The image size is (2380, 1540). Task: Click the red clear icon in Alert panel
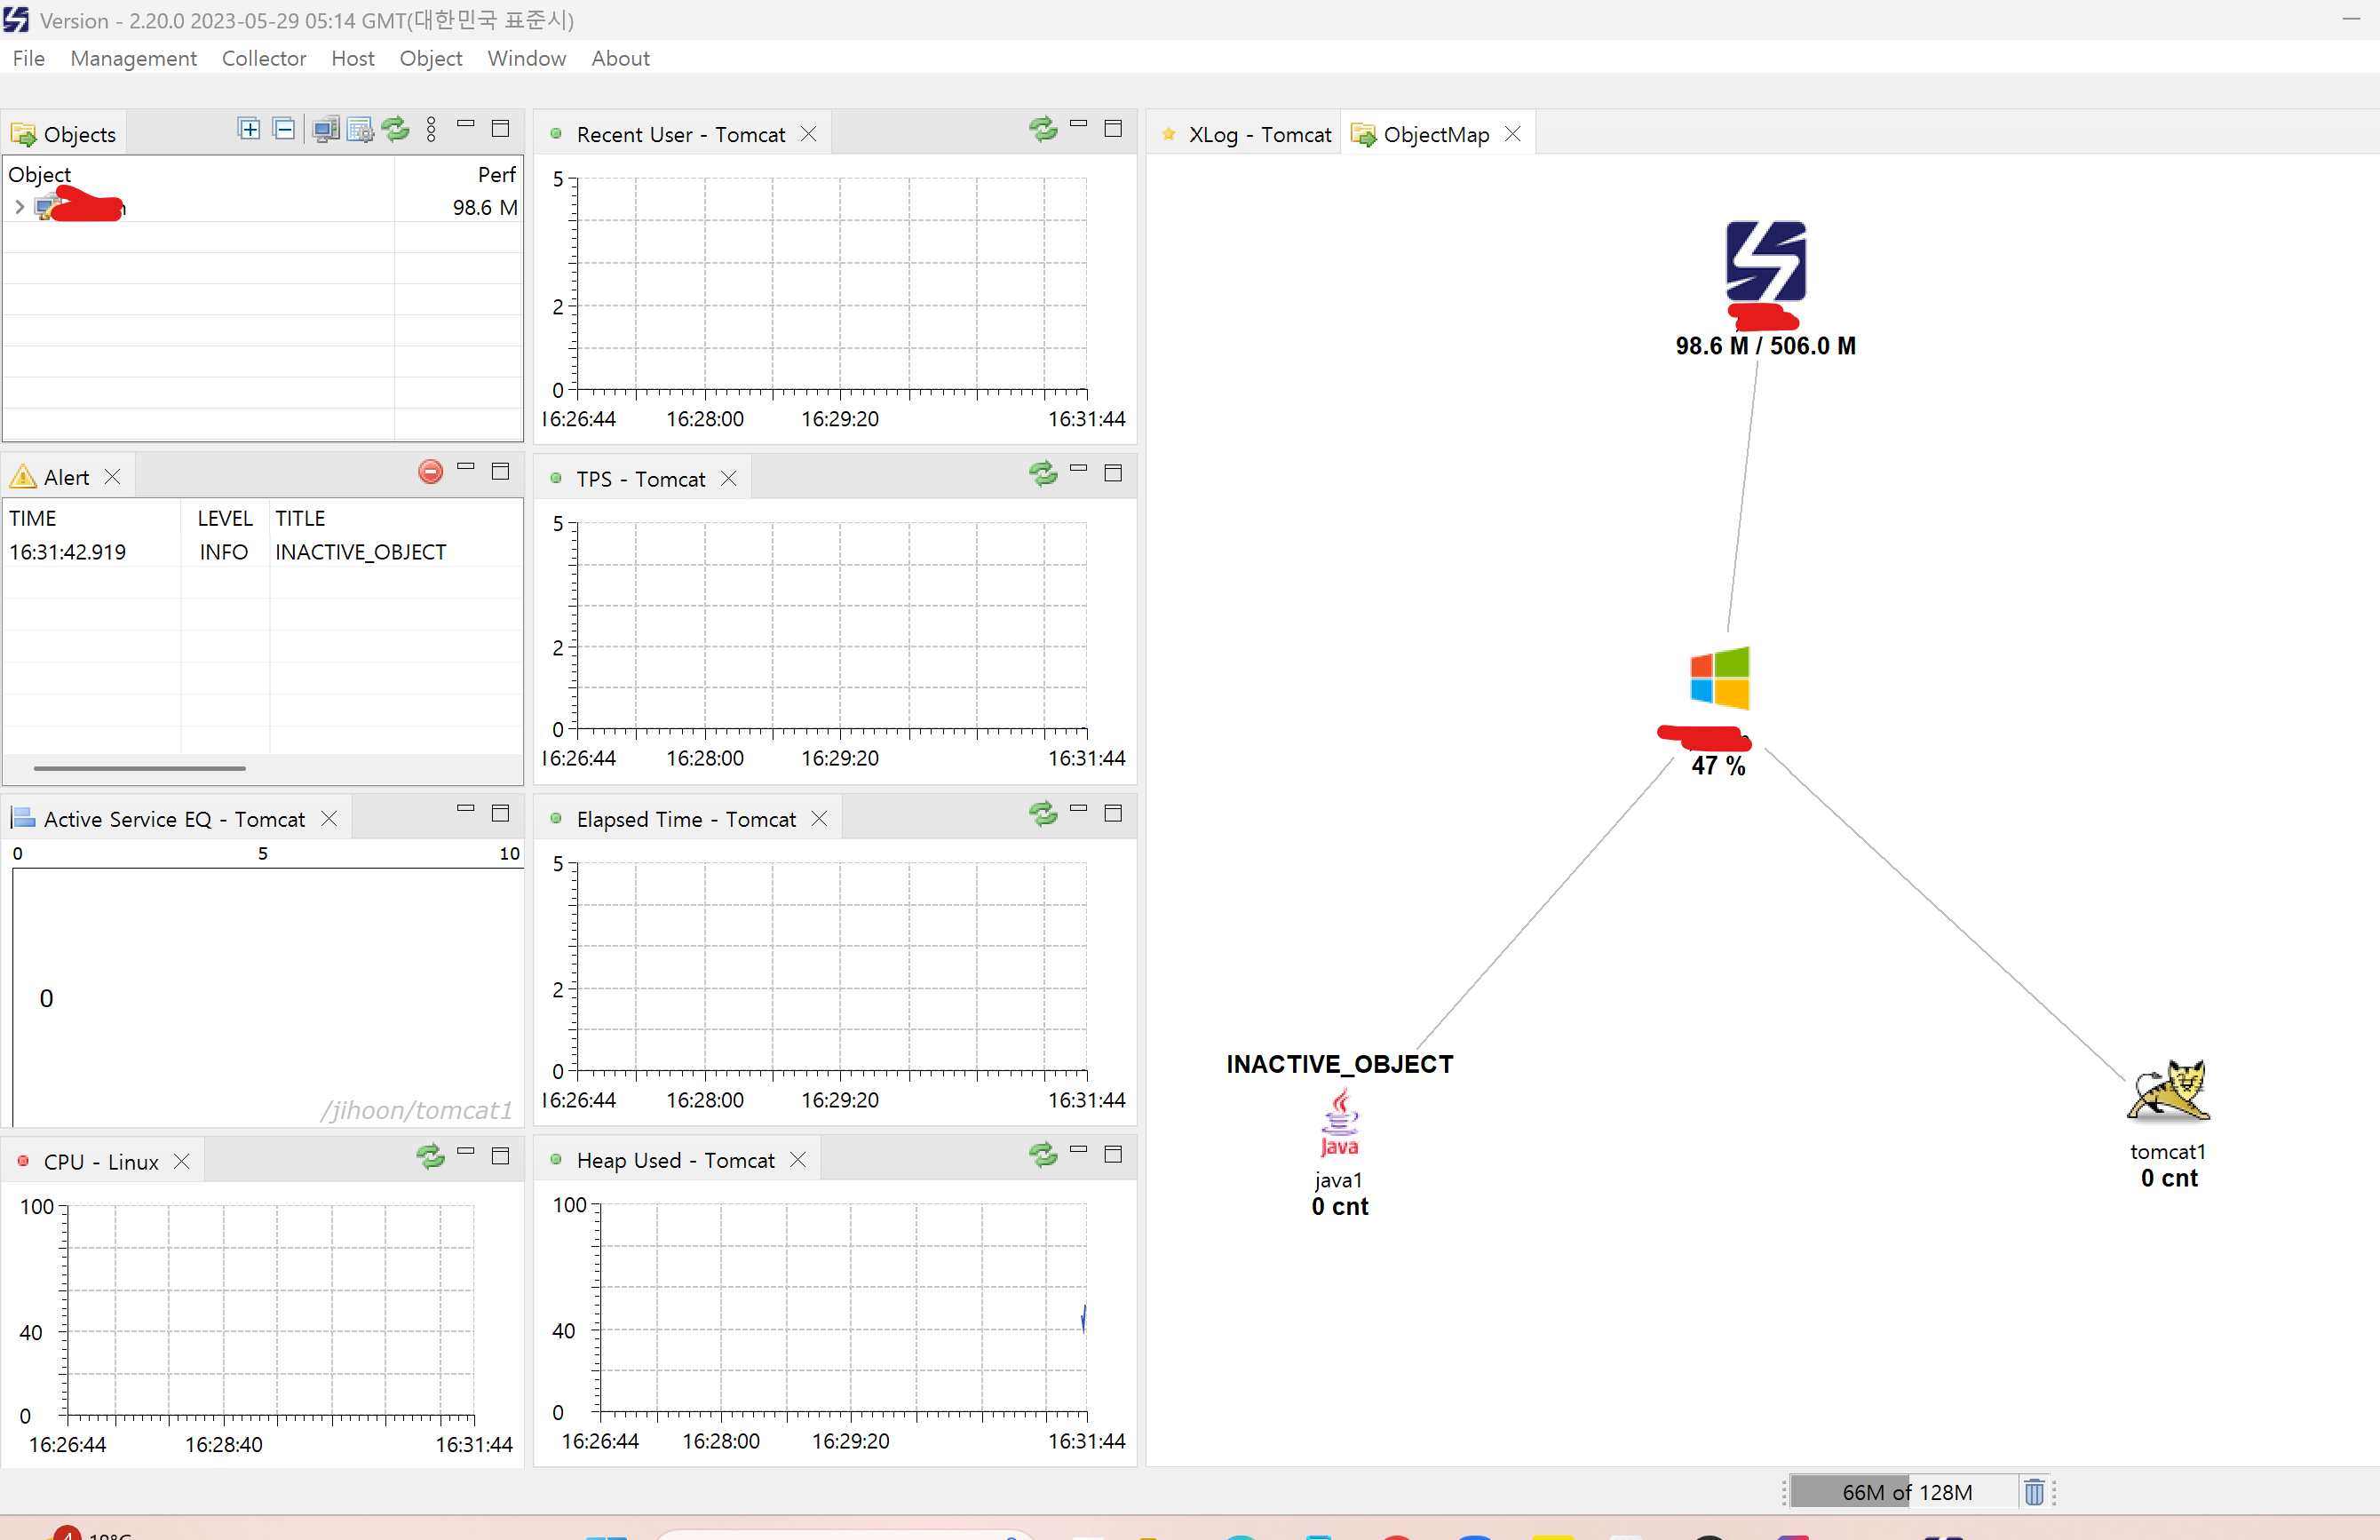pos(431,472)
